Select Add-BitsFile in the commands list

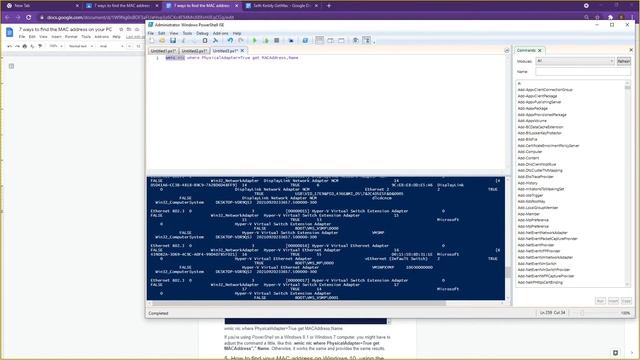click(x=527, y=140)
